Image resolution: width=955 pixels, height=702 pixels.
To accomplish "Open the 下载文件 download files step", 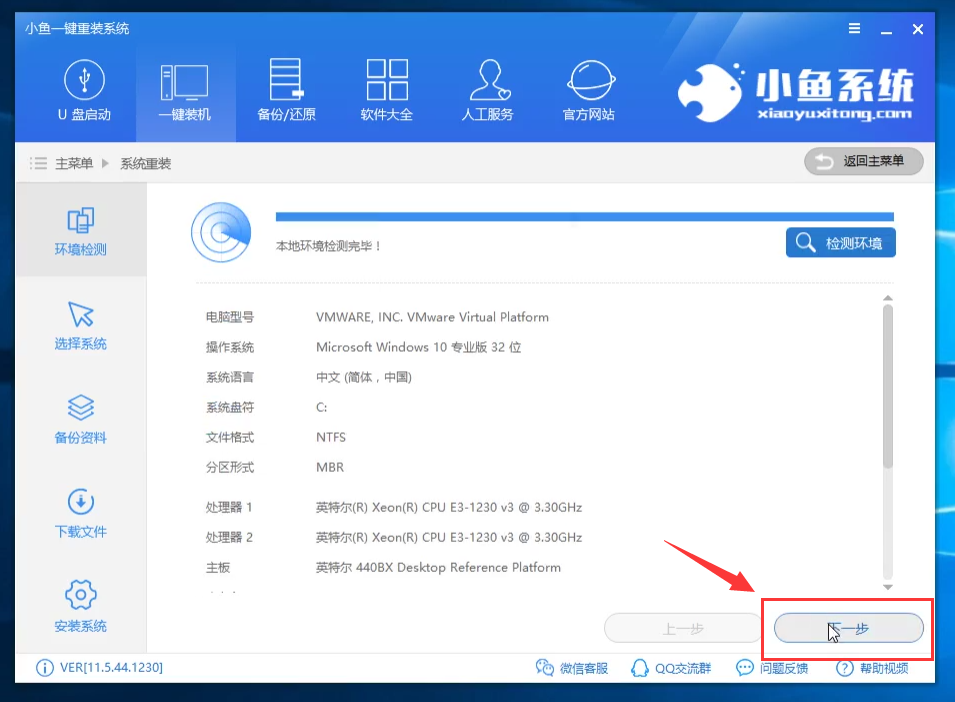I will 80,513.
